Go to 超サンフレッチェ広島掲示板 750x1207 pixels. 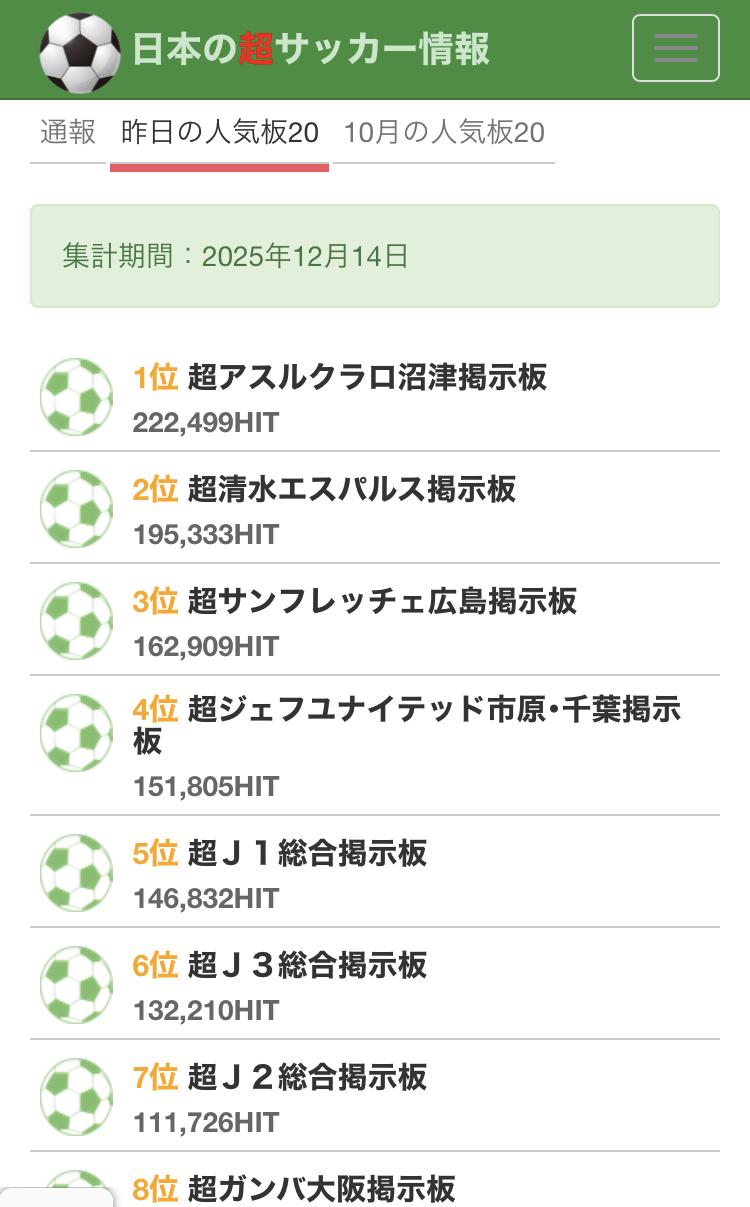tap(382, 602)
